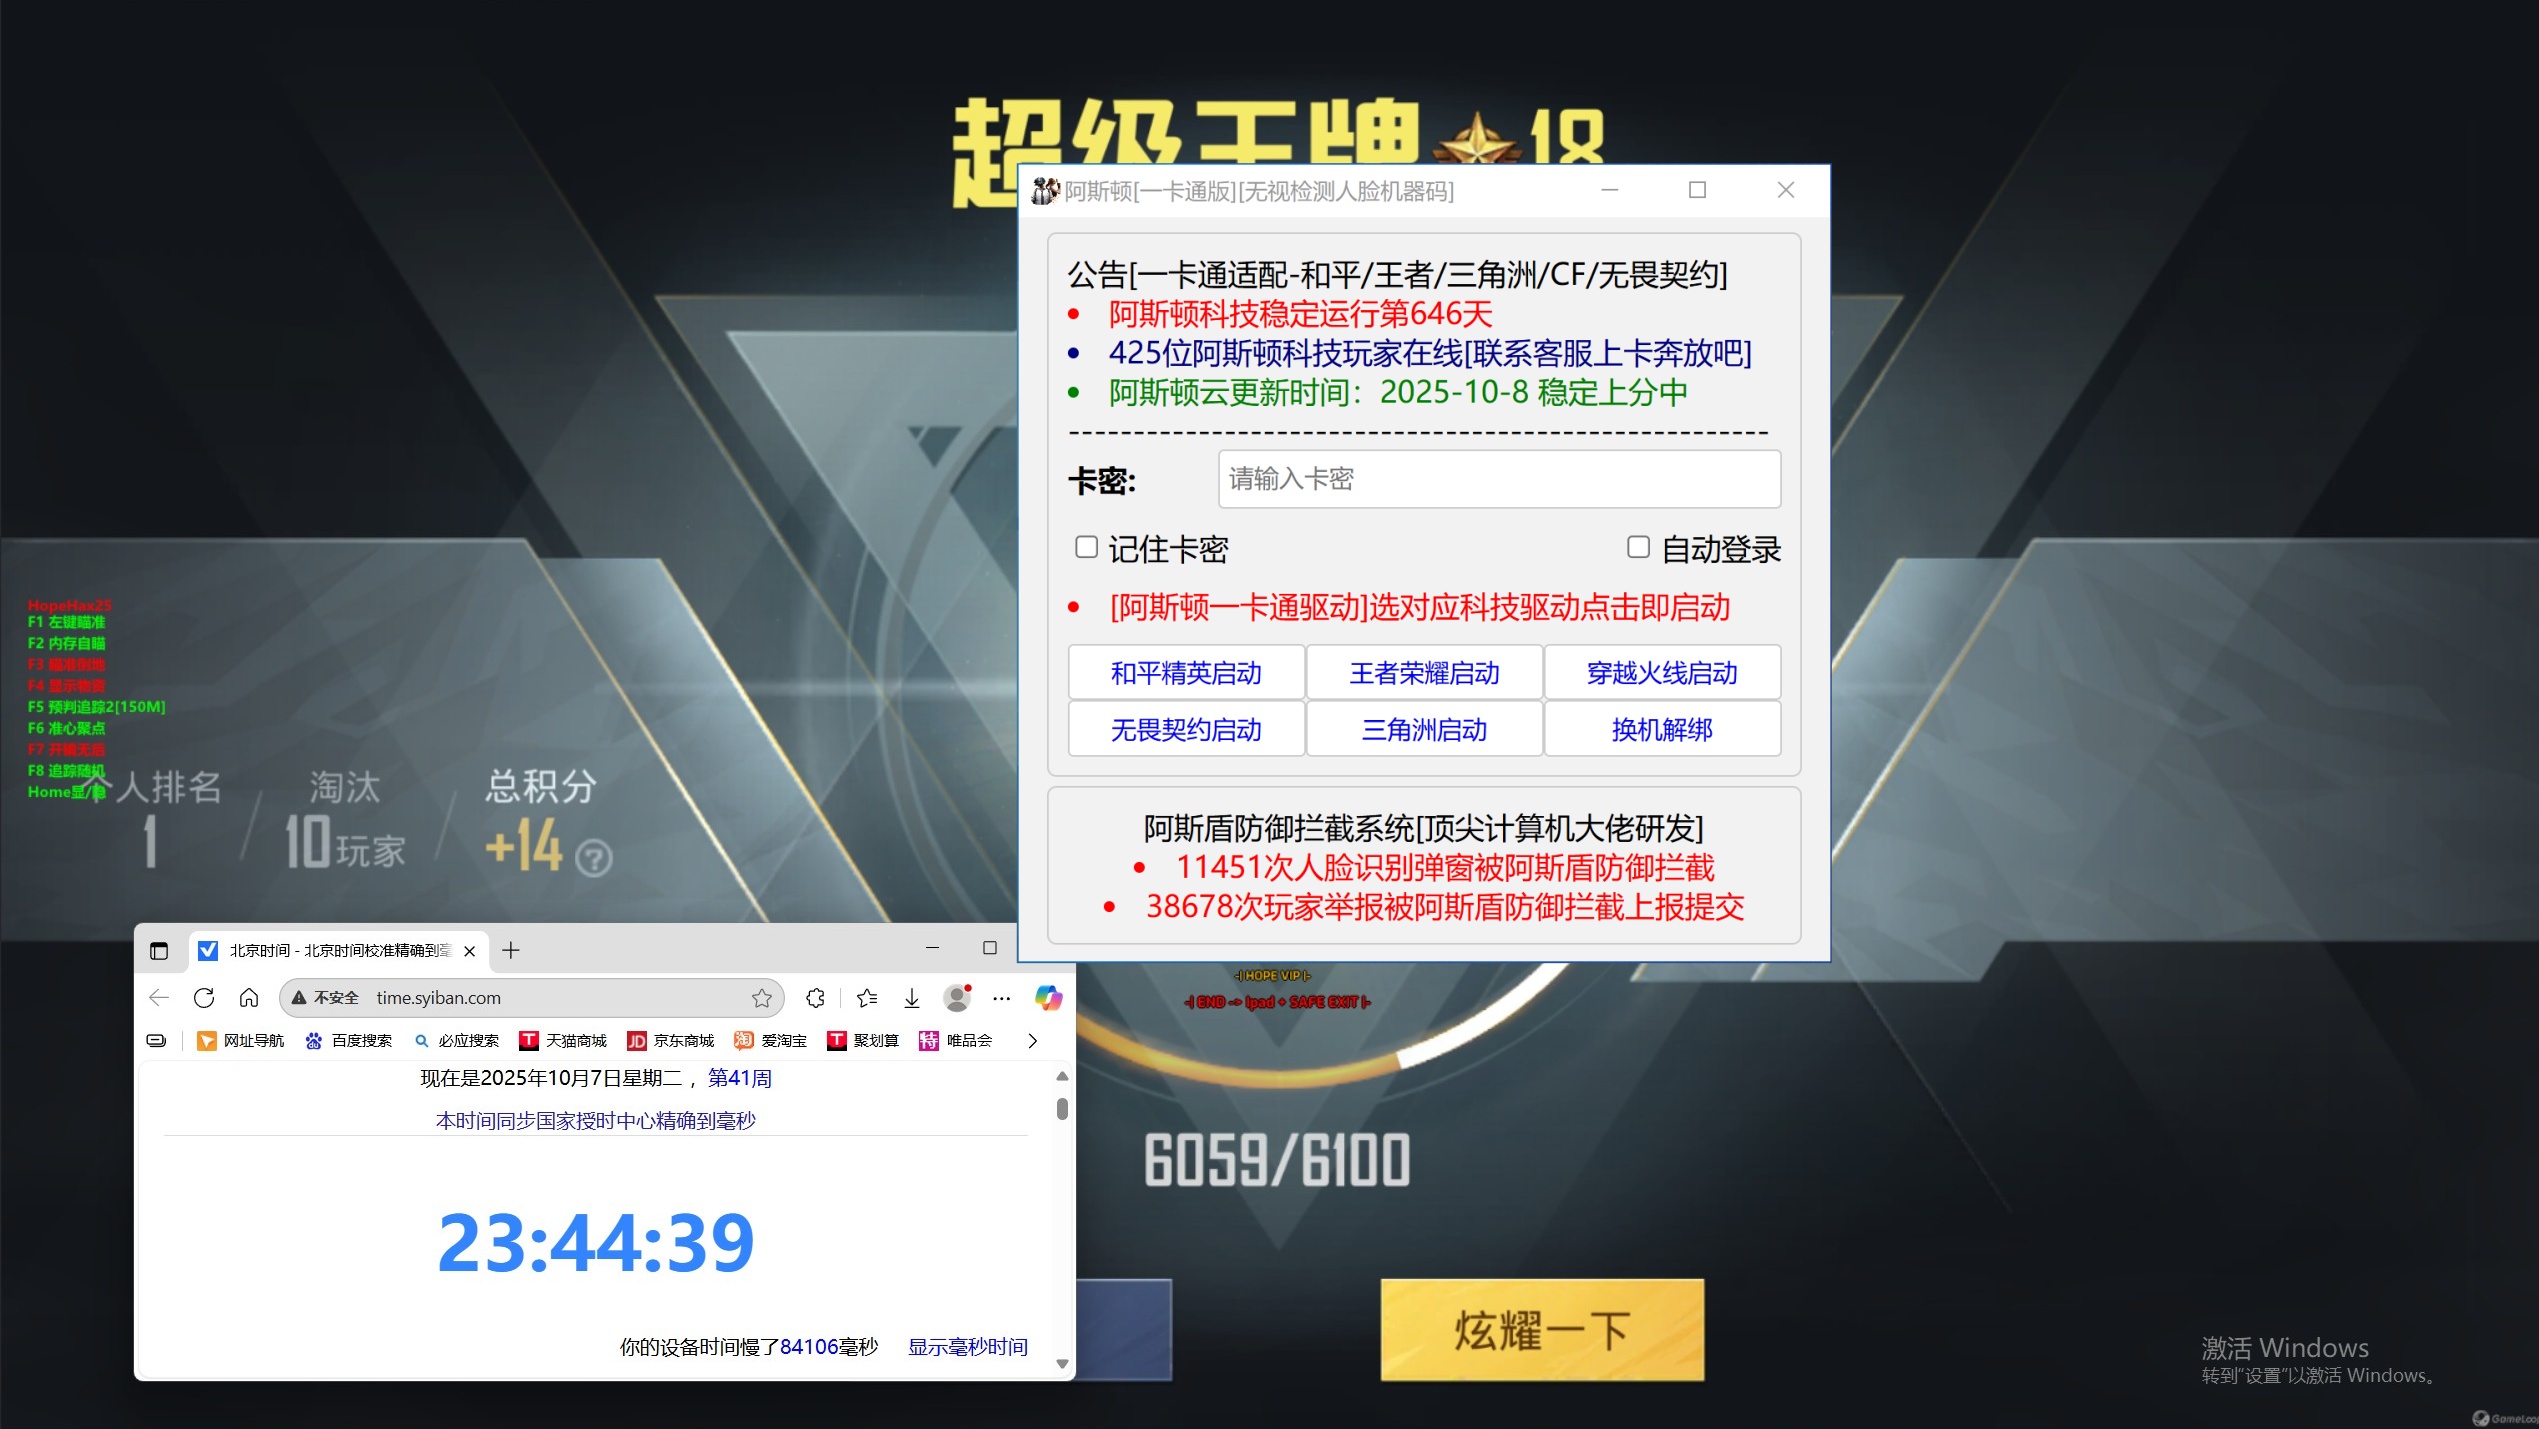Click the Copilot icon in browser
2539x1429 pixels.
coord(1048,997)
